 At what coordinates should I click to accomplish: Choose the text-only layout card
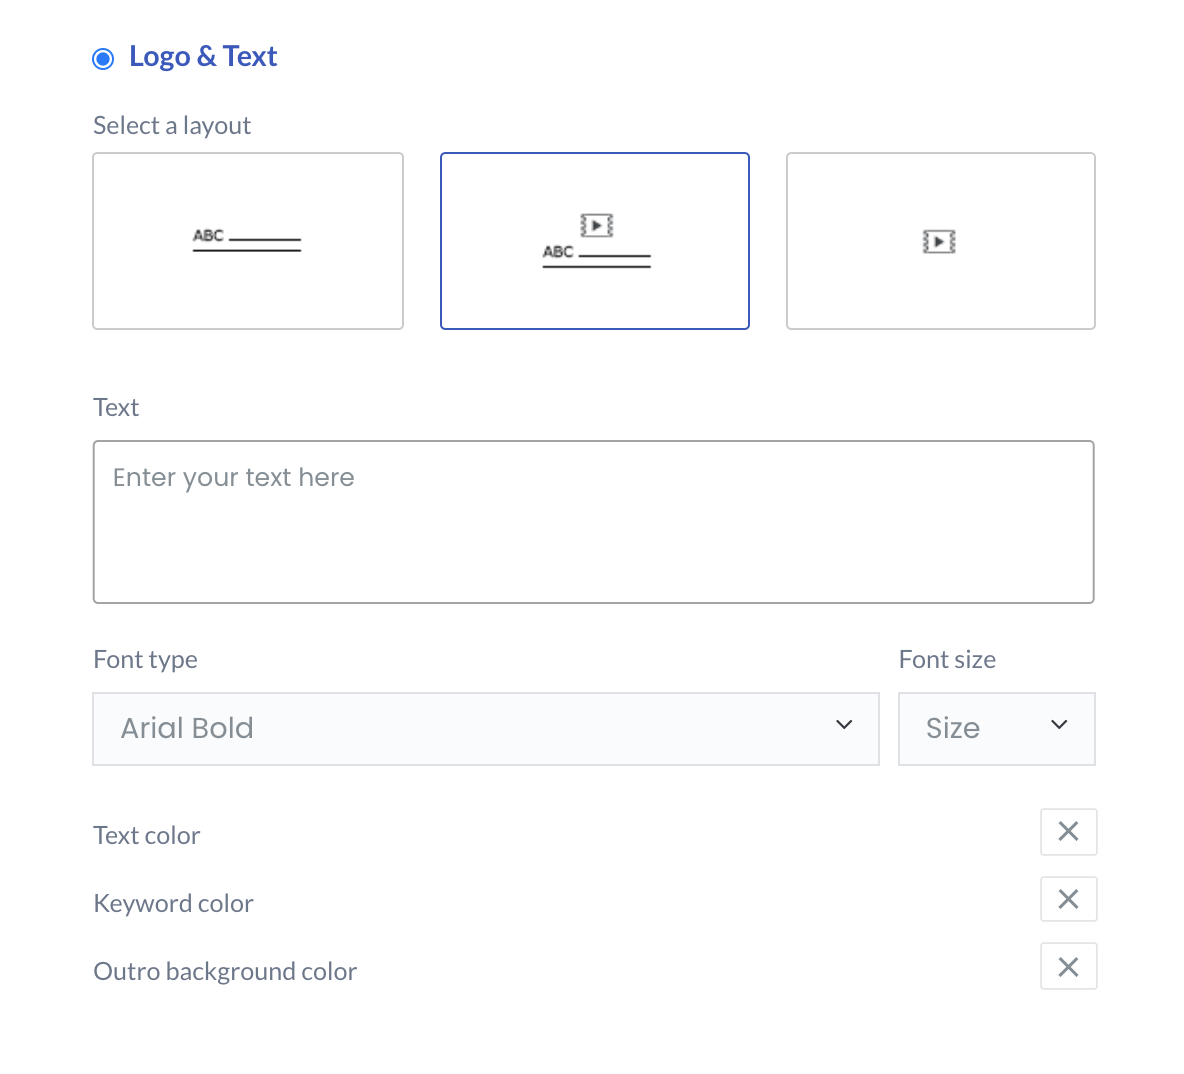tap(248, 241)
